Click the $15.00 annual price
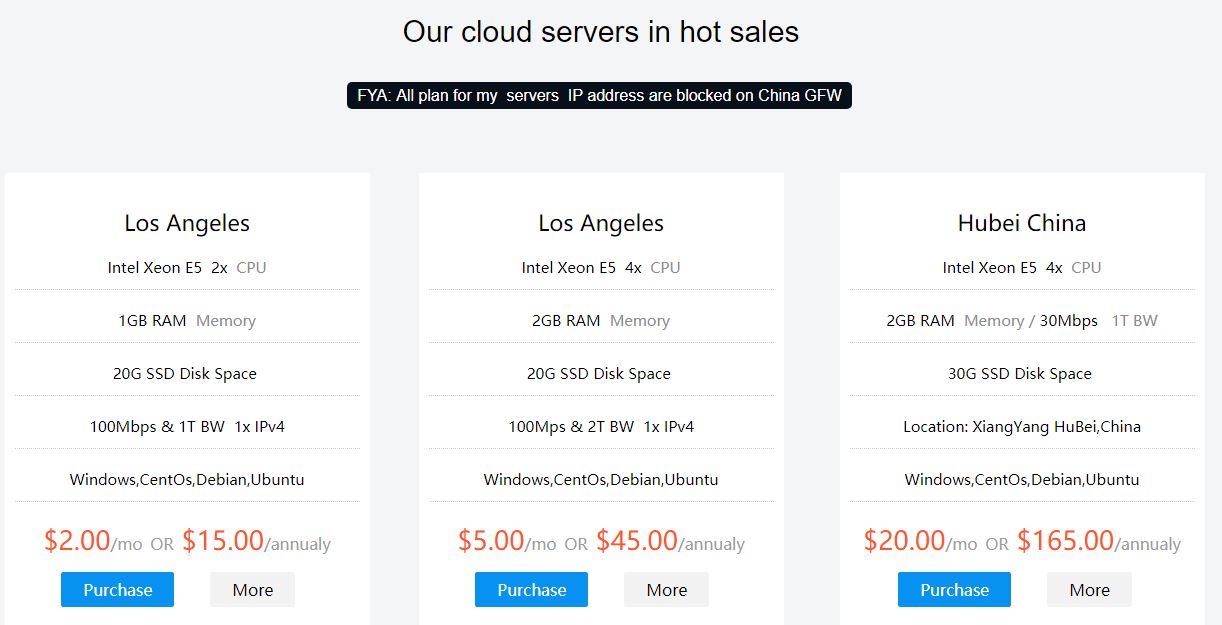Image resolution: width=1222 pixels, height=625 pixels. (223, 541)
